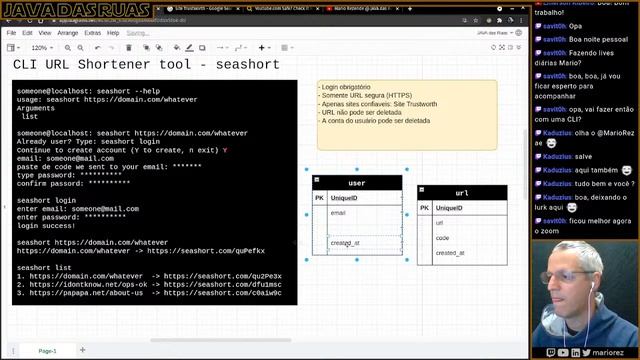The image size is (640, 360).
Task: Click the vertical canvas scrollbar
Action: (525, 163)
